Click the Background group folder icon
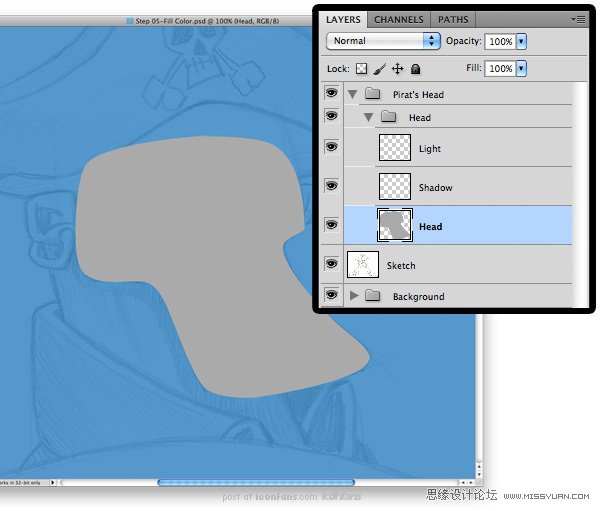The image size is (600, 511). coord(373,296)
